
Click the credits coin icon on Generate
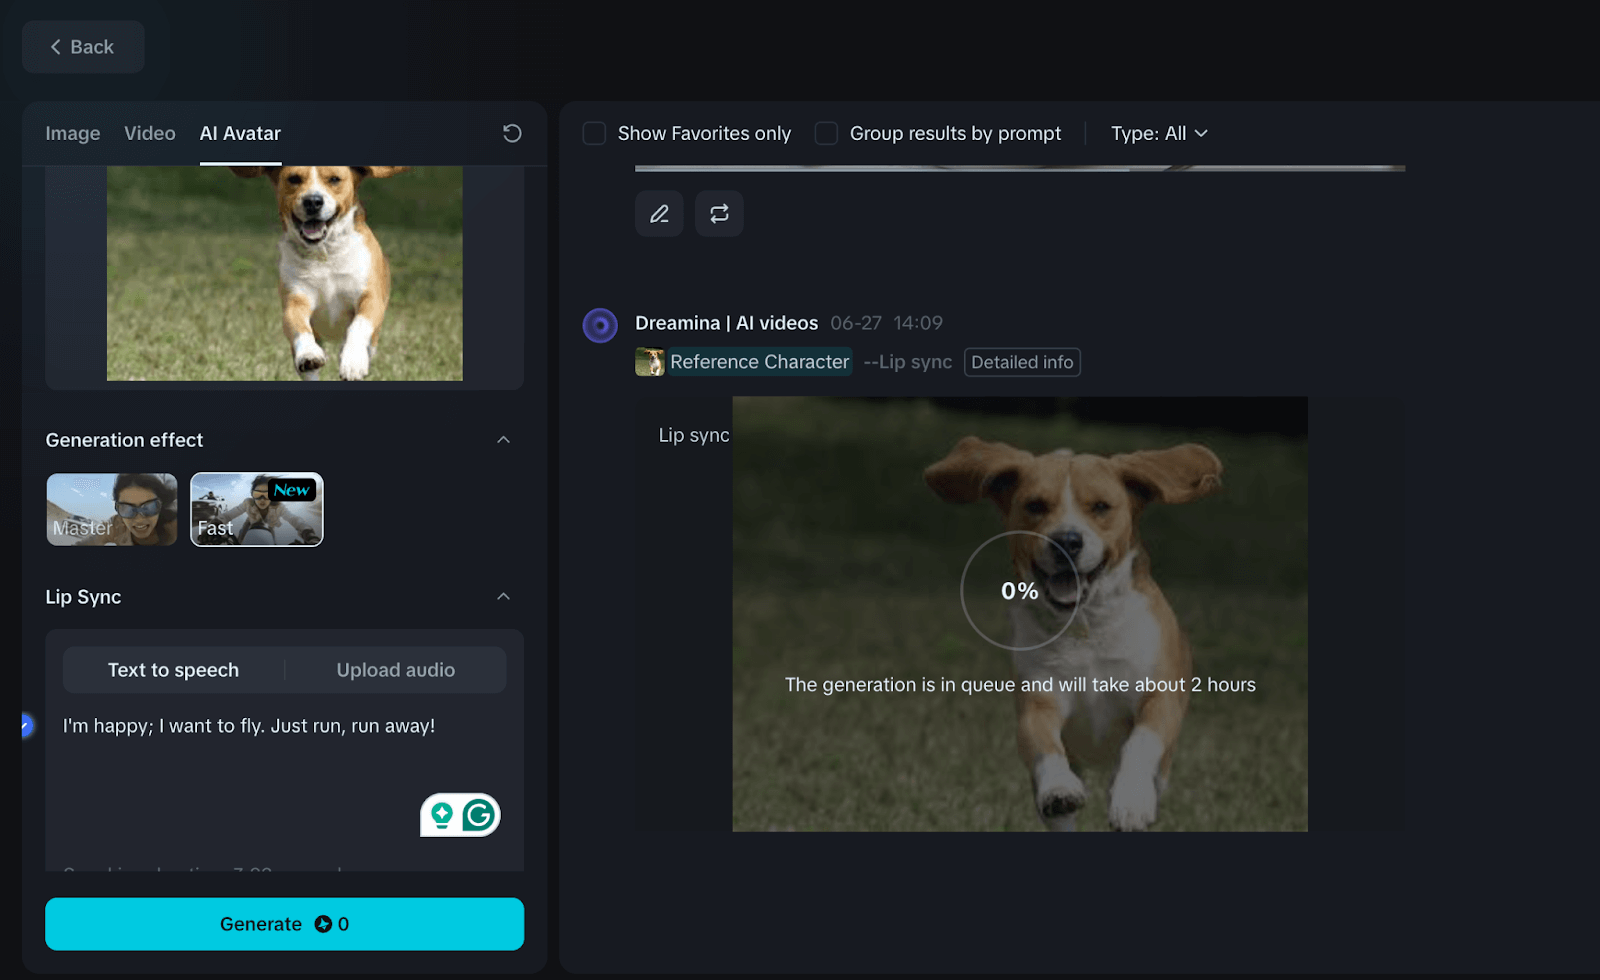323,924
